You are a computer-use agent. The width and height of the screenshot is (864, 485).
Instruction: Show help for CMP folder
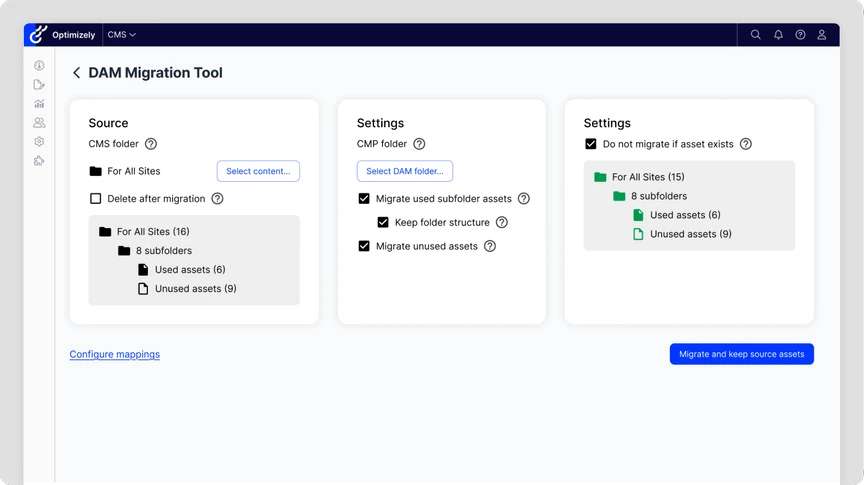pos(419,144)
